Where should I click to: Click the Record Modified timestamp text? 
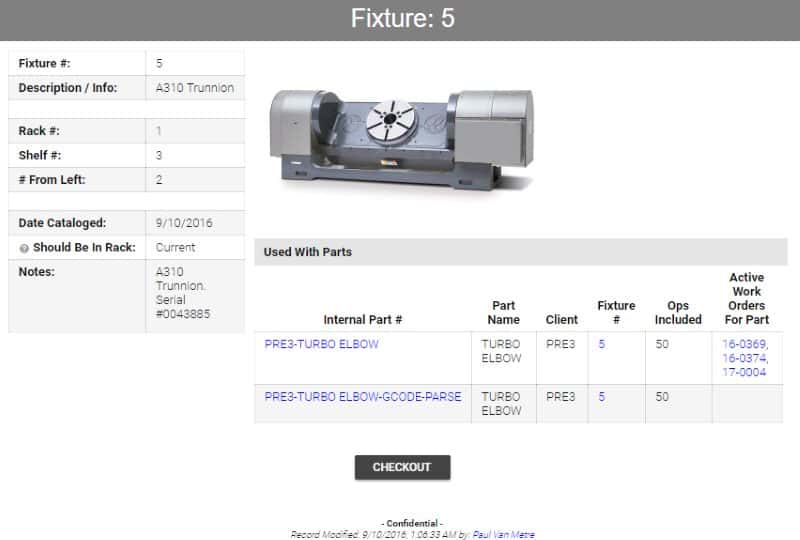pyautogui.click(x=380, y=534)
